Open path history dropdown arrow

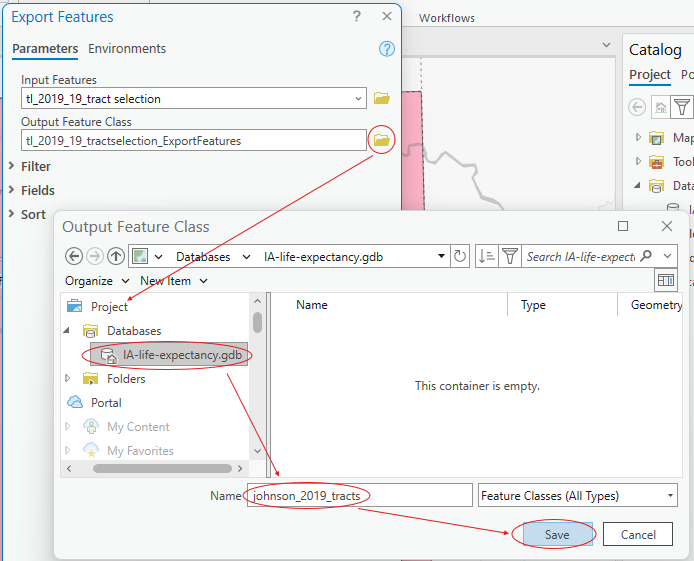click(x=441, y=256)
